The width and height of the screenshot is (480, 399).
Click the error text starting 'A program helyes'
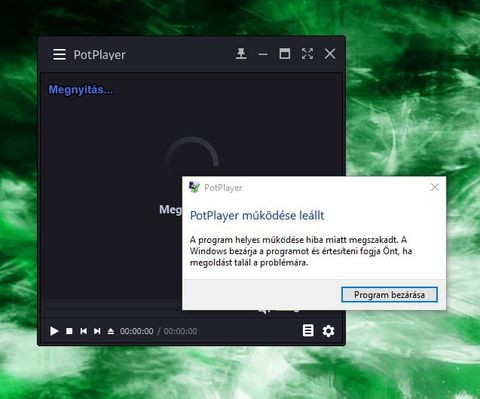(x=301, y=251)
